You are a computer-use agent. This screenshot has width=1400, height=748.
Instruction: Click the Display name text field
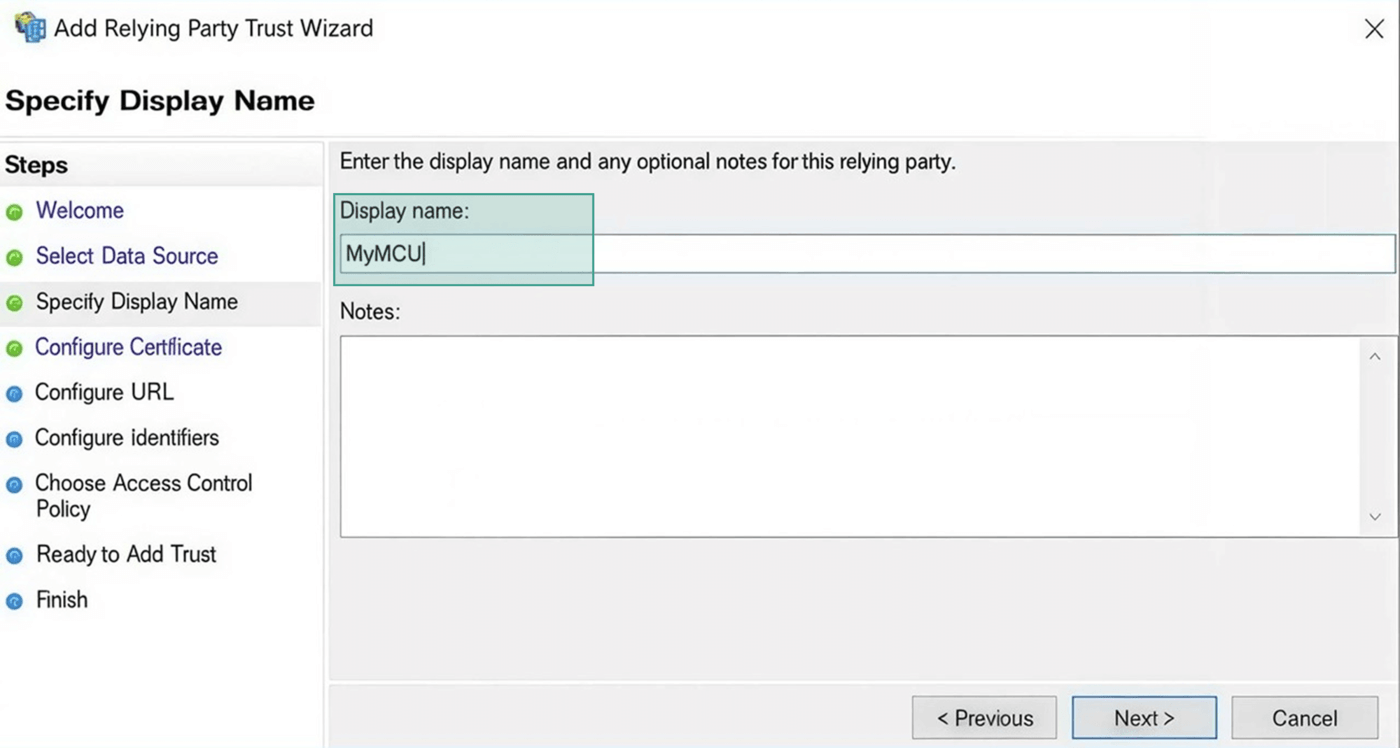pyautogui.click(x=866, y=254)
